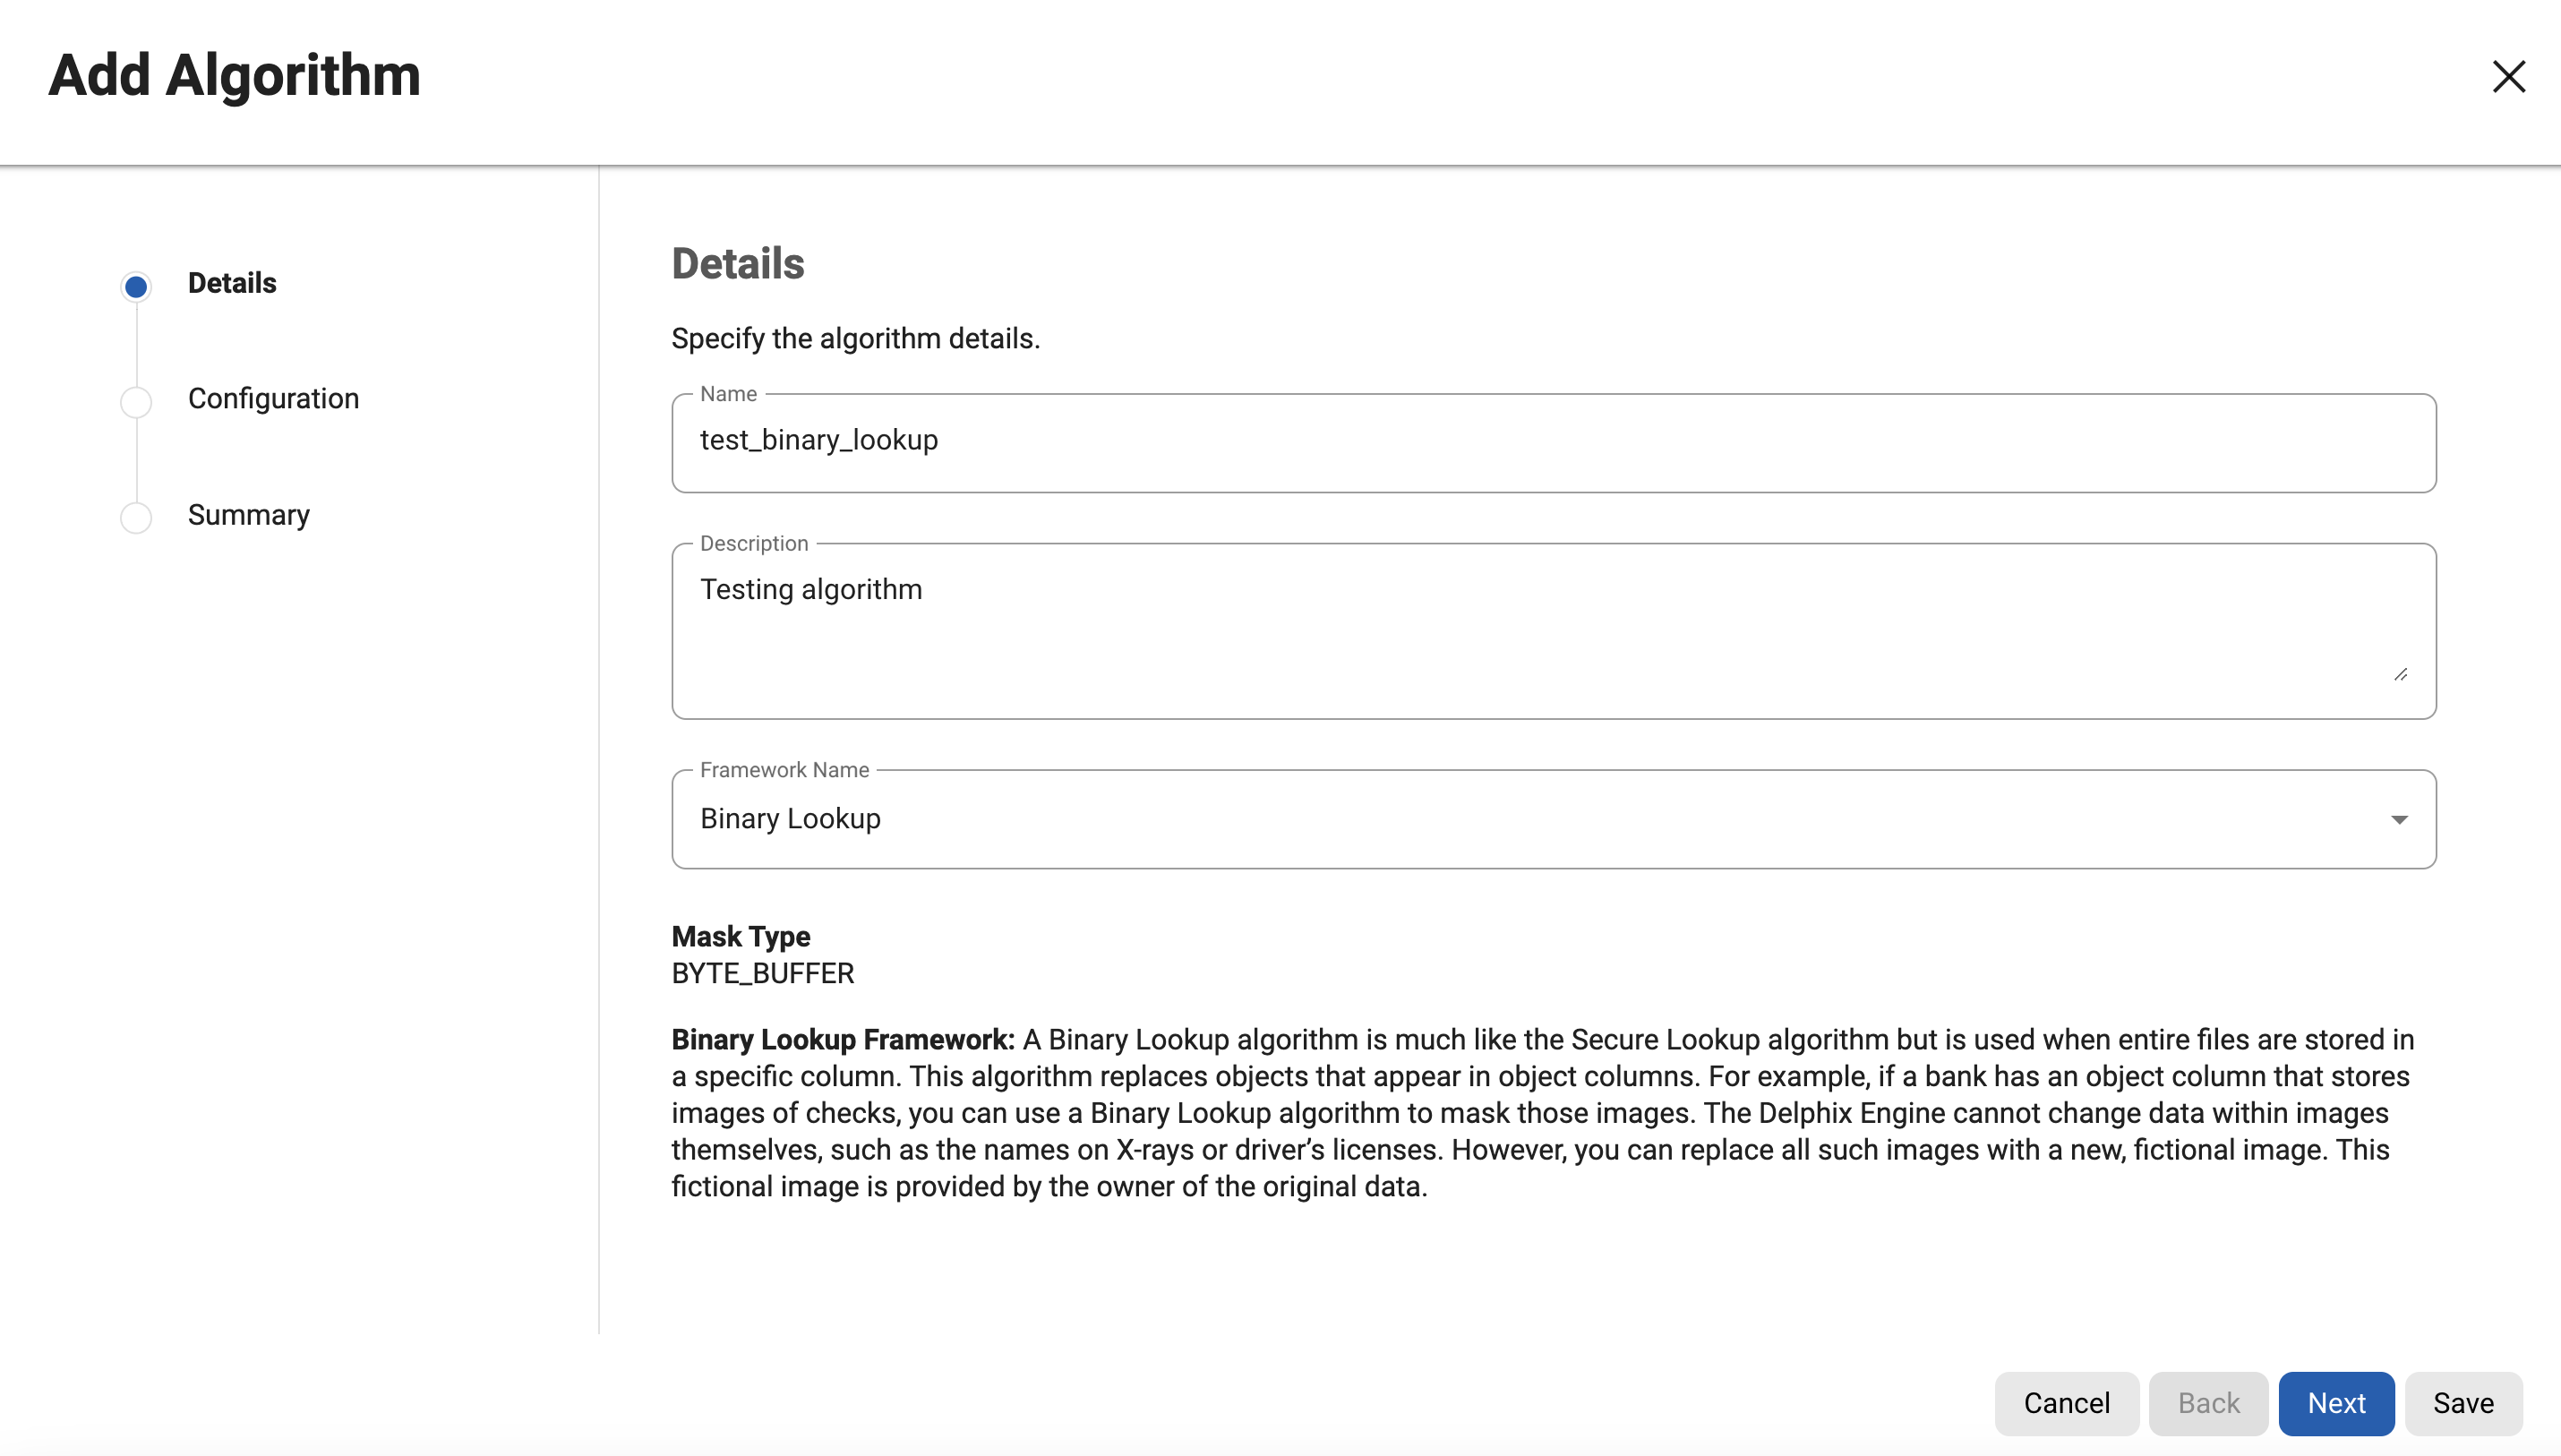Proceed with the blue Next button
The height and width of the screenshot is (1456, 2561).
[x=2336, y=1403]
